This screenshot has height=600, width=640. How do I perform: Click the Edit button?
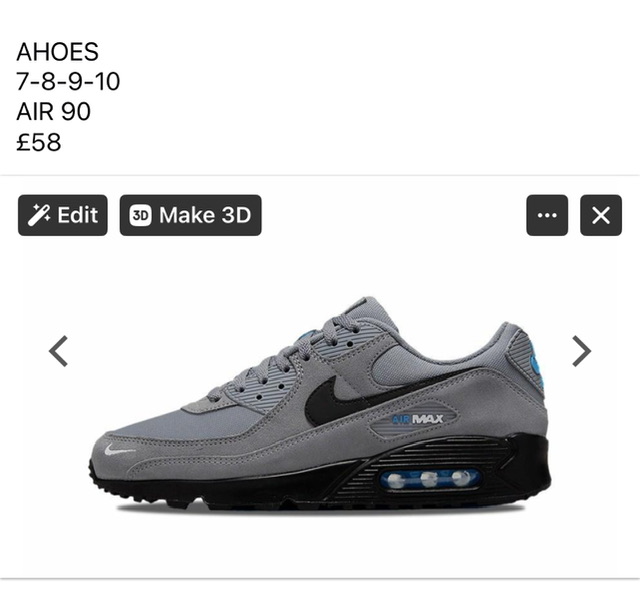tap(62, 215)
